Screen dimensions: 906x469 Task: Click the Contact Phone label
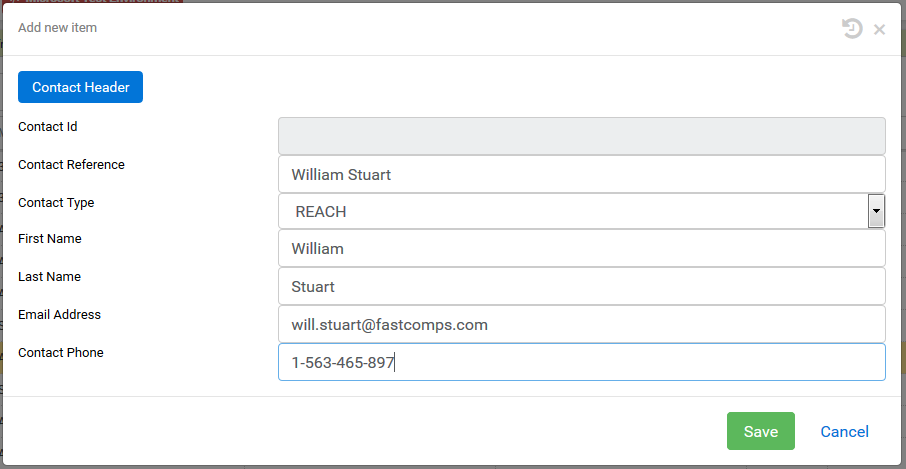tap(60, 353)
